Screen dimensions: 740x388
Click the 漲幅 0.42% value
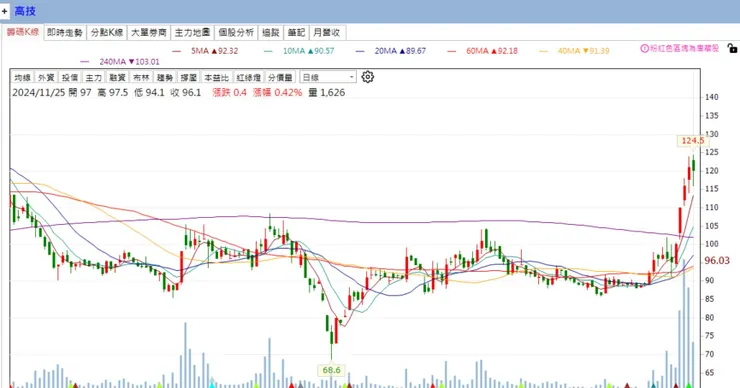point(278,93)
